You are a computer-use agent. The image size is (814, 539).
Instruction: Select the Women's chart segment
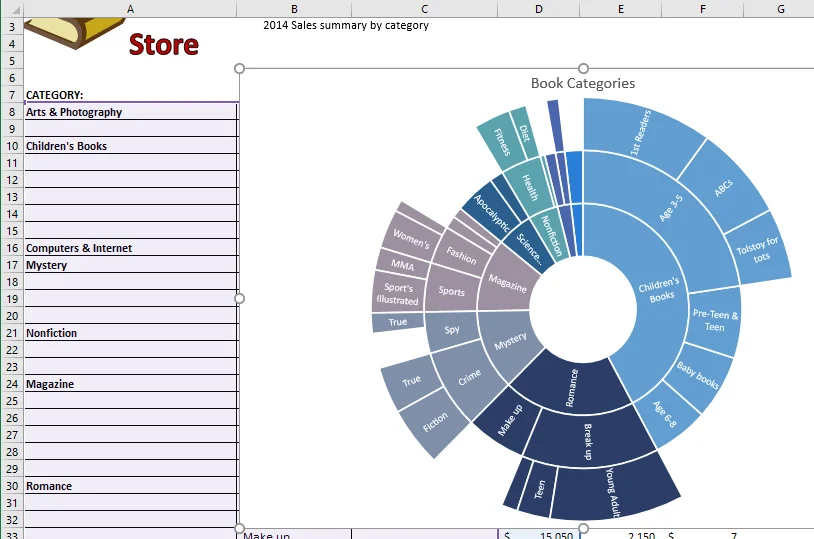point(411,239)
